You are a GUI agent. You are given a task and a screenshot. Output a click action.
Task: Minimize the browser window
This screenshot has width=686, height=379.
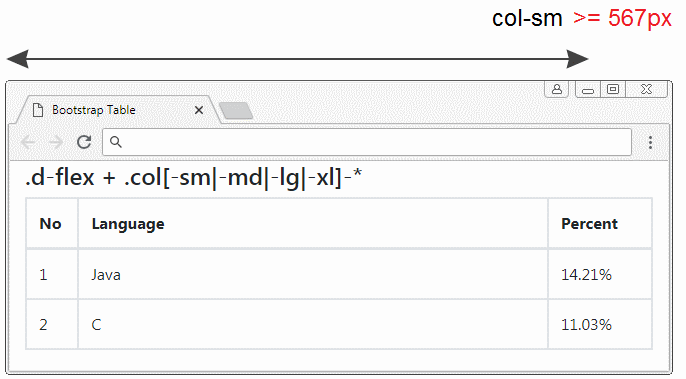click(x=588, y=90)
